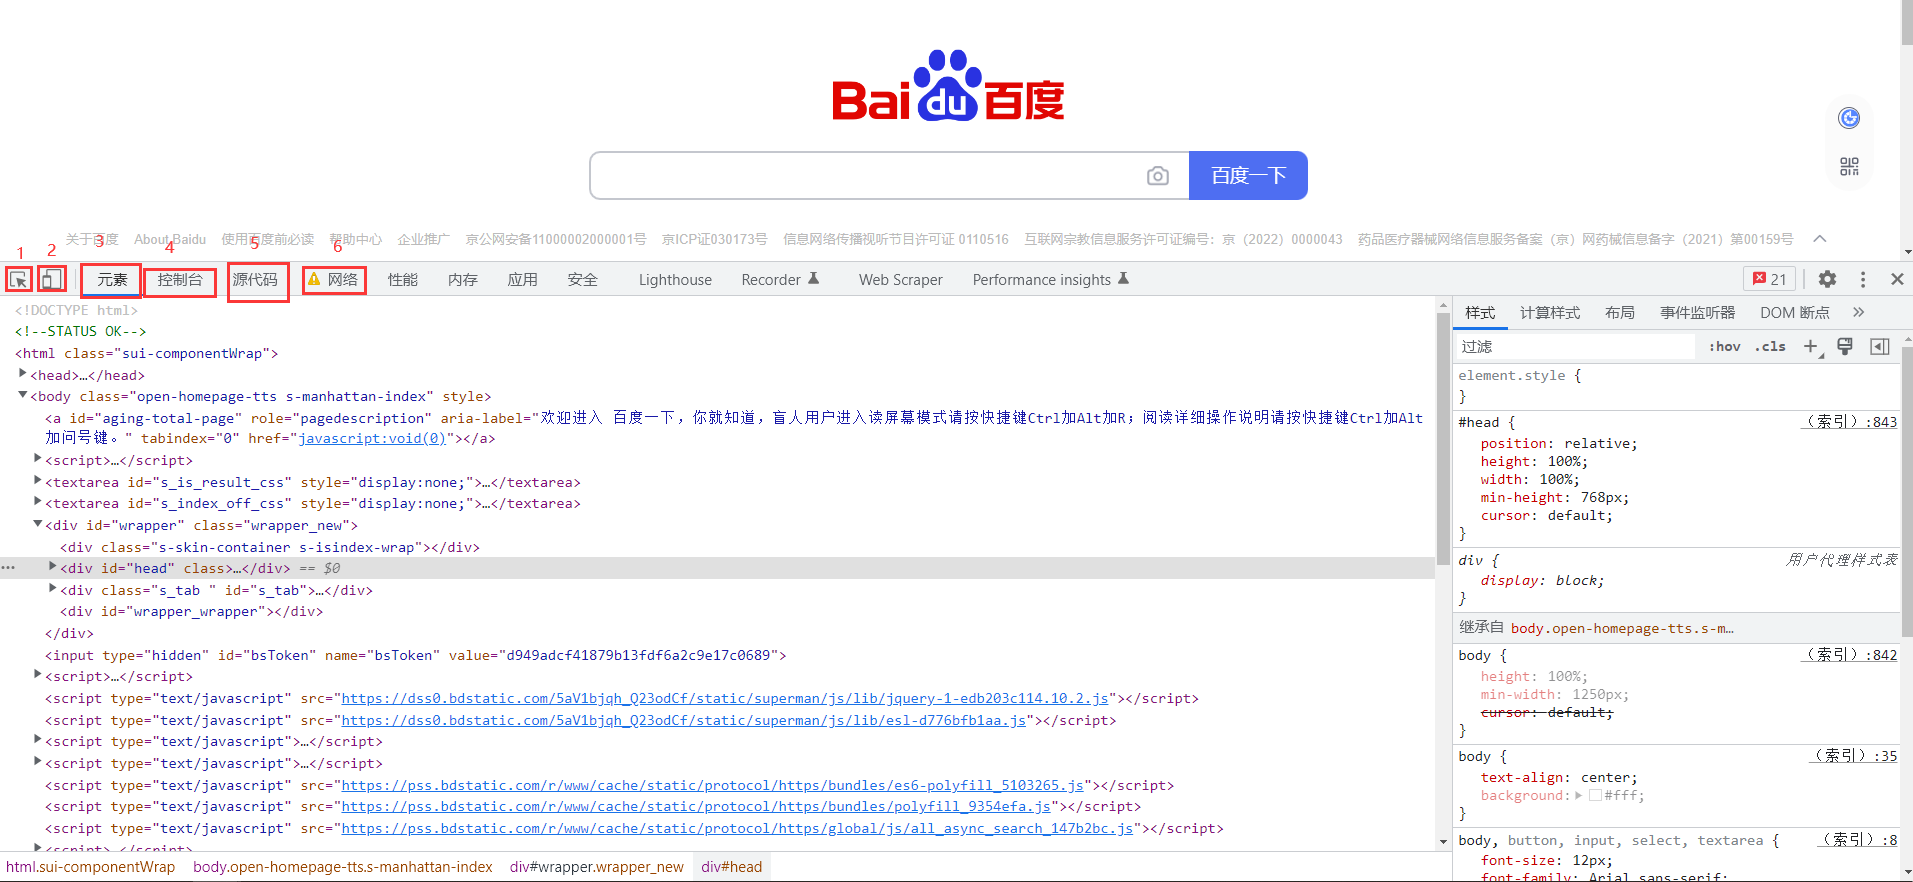Open the DevTools three-dot menu

(1862, 279)
